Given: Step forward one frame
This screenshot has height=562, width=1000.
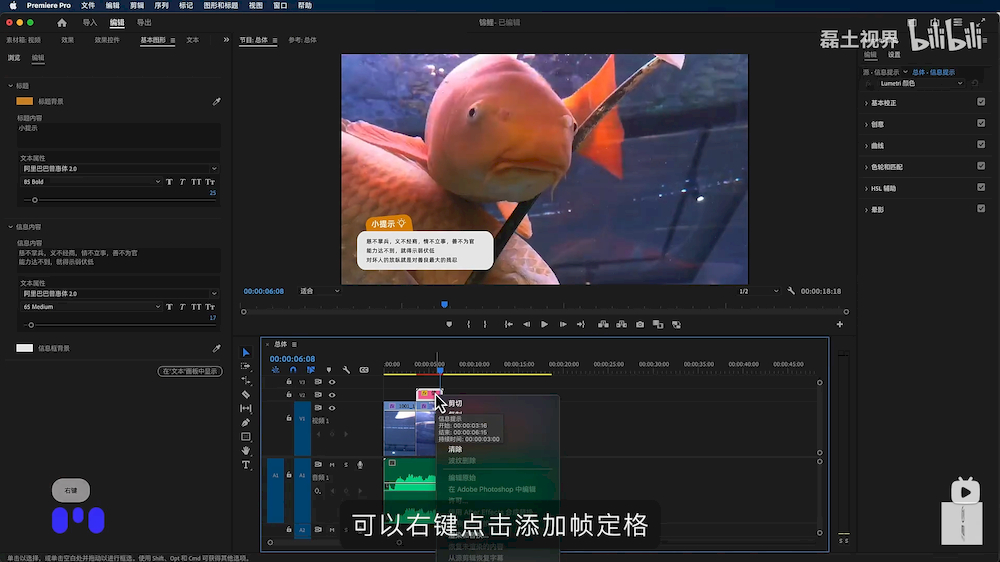Looking at the screenshot, I should tap(562, 325).
